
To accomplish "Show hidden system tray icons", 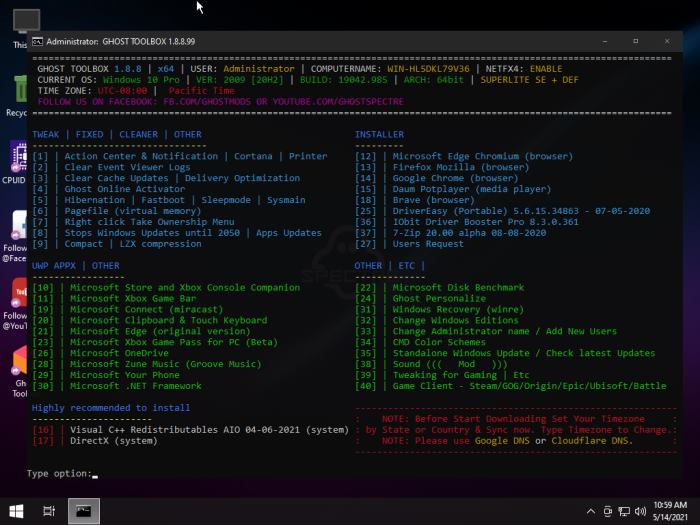I will coord(591,511).
